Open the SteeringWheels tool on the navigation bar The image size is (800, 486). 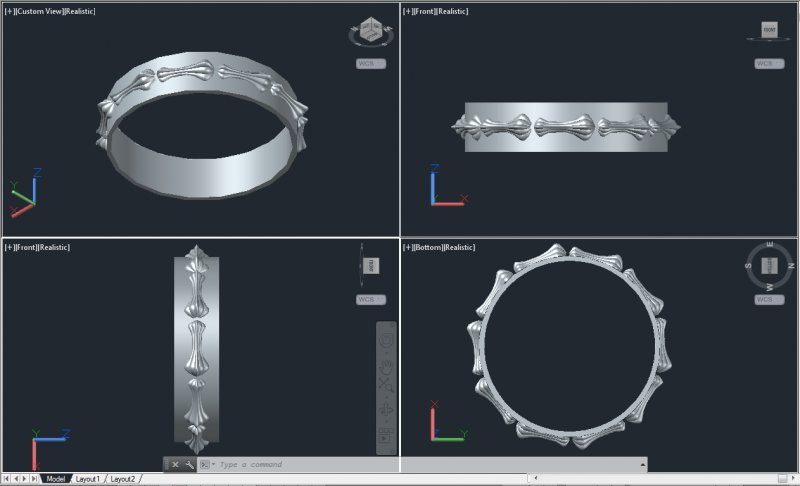pos(386,339)
